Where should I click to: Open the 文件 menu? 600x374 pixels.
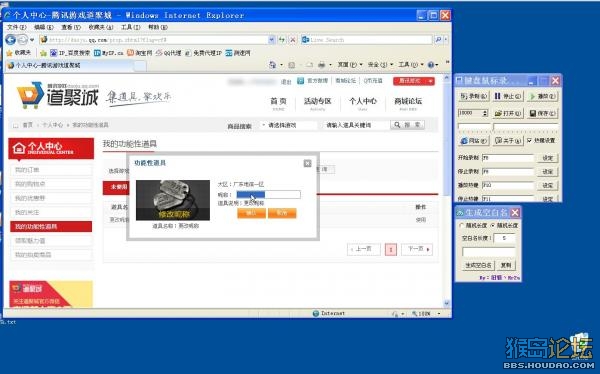(16, 27)
